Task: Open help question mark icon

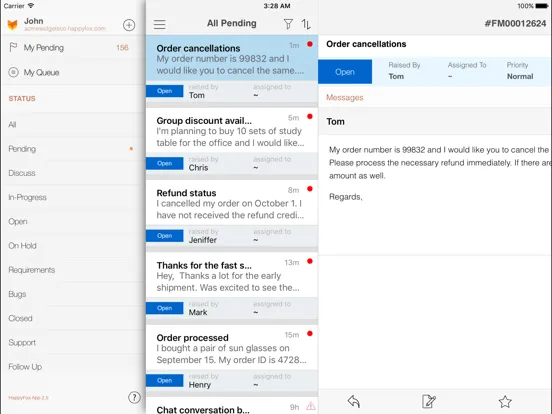Action: [x=134, y=397]
